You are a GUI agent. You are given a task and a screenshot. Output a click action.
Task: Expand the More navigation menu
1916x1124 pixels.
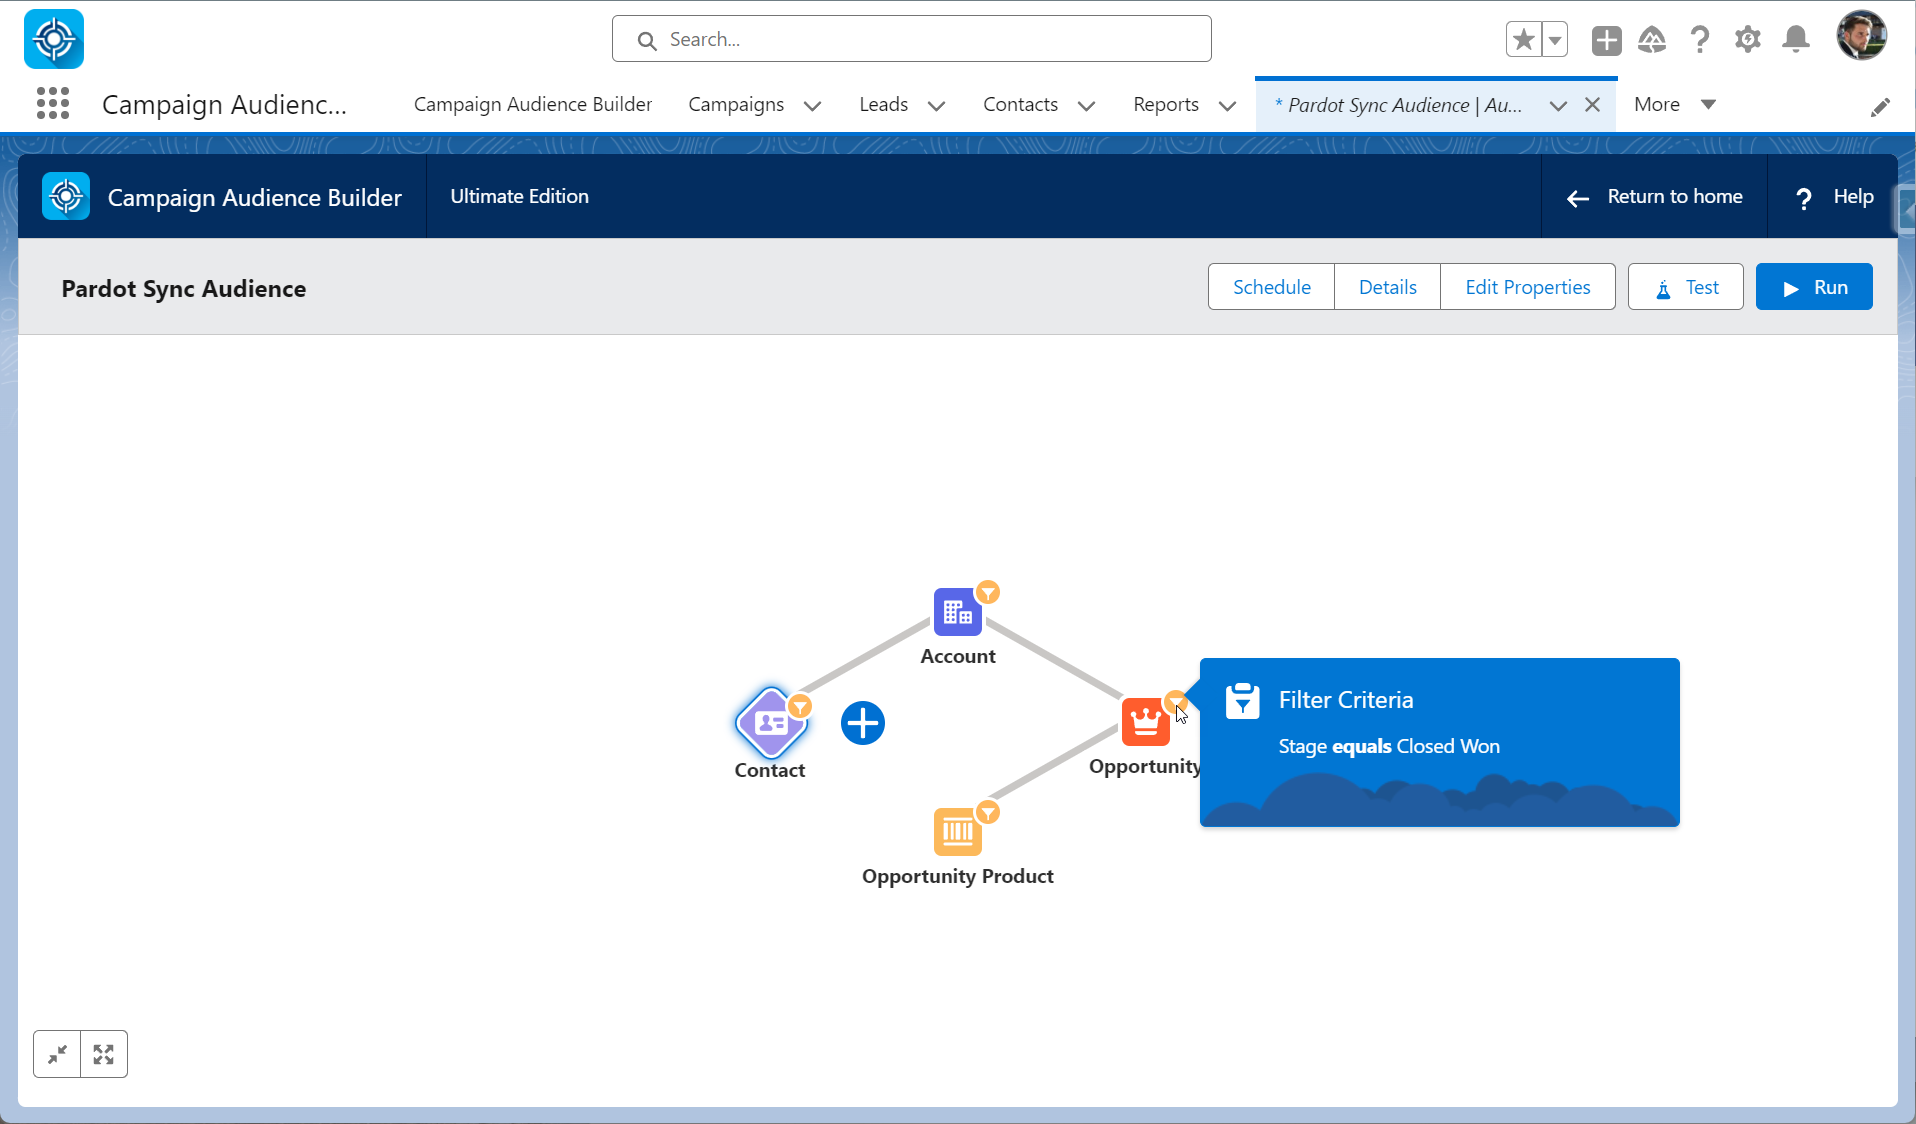coord(1675,104)
